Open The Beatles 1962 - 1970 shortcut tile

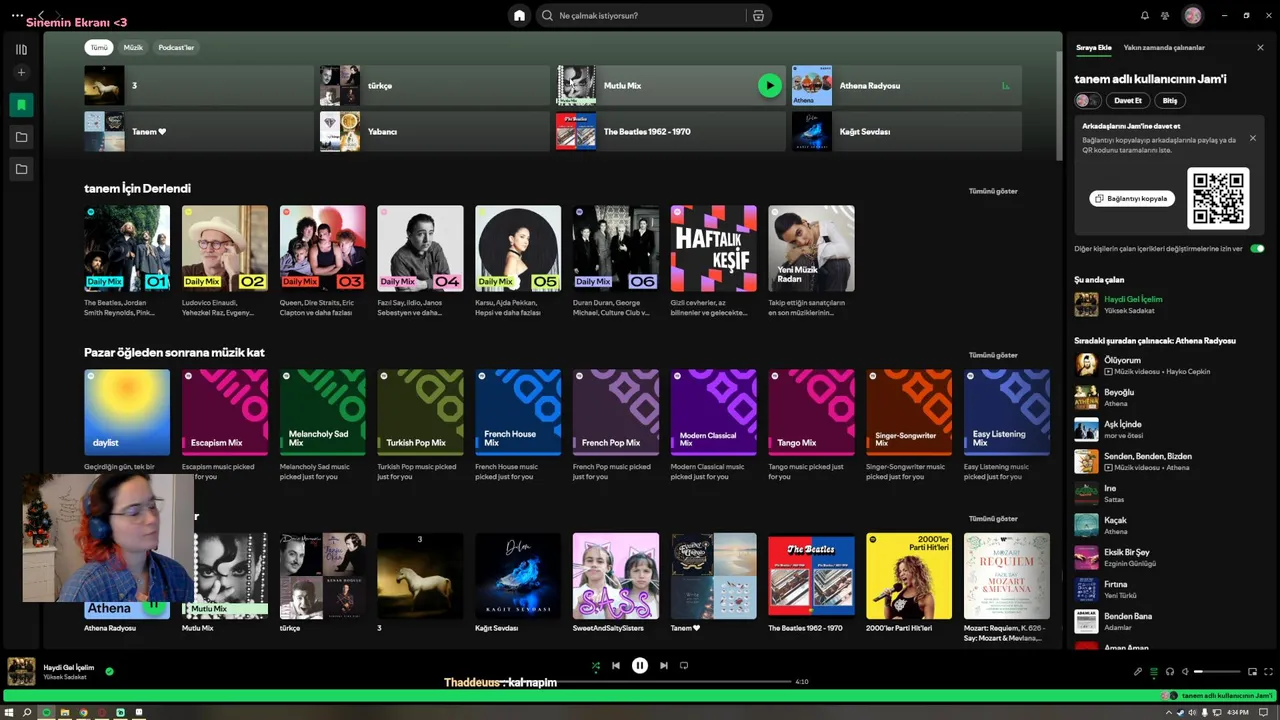pyautogui.click(x=670, y=132)
